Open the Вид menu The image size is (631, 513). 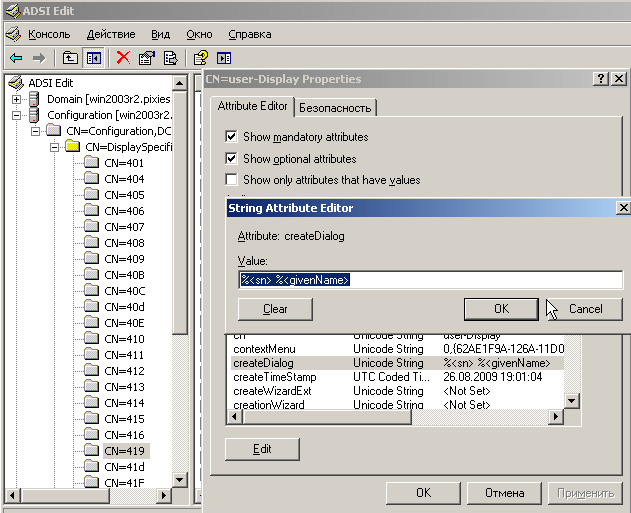click(x=161, y=34)
